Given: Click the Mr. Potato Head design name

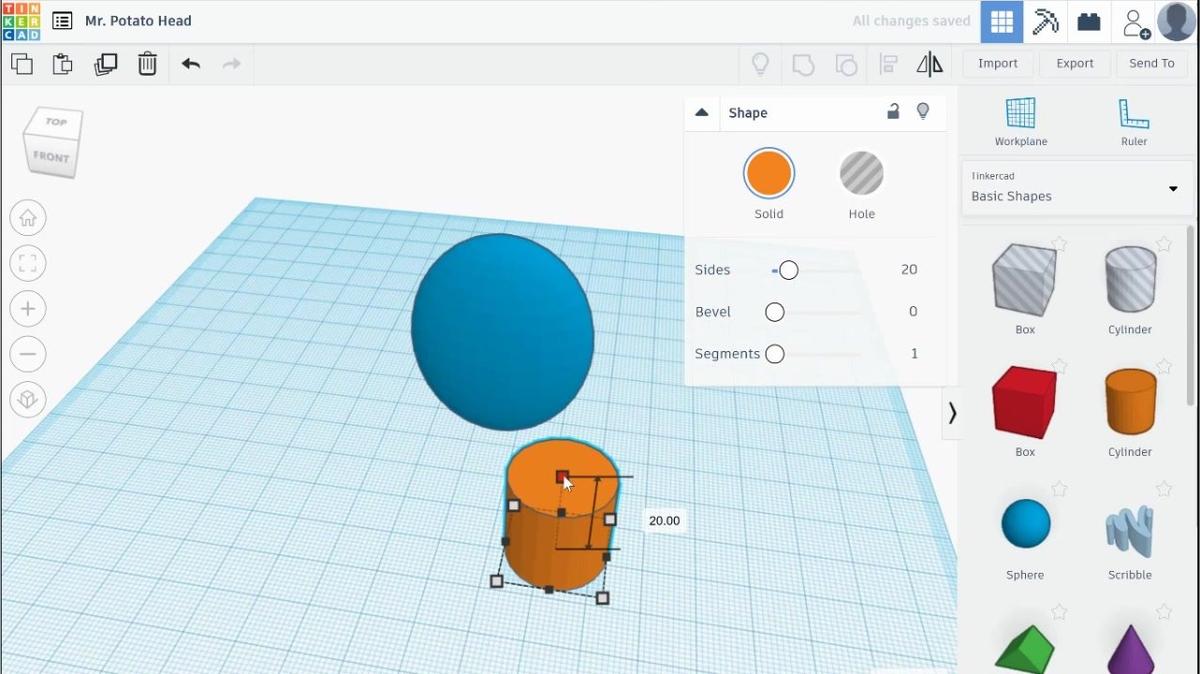Looking at the screenshot, I should [138, 21].
